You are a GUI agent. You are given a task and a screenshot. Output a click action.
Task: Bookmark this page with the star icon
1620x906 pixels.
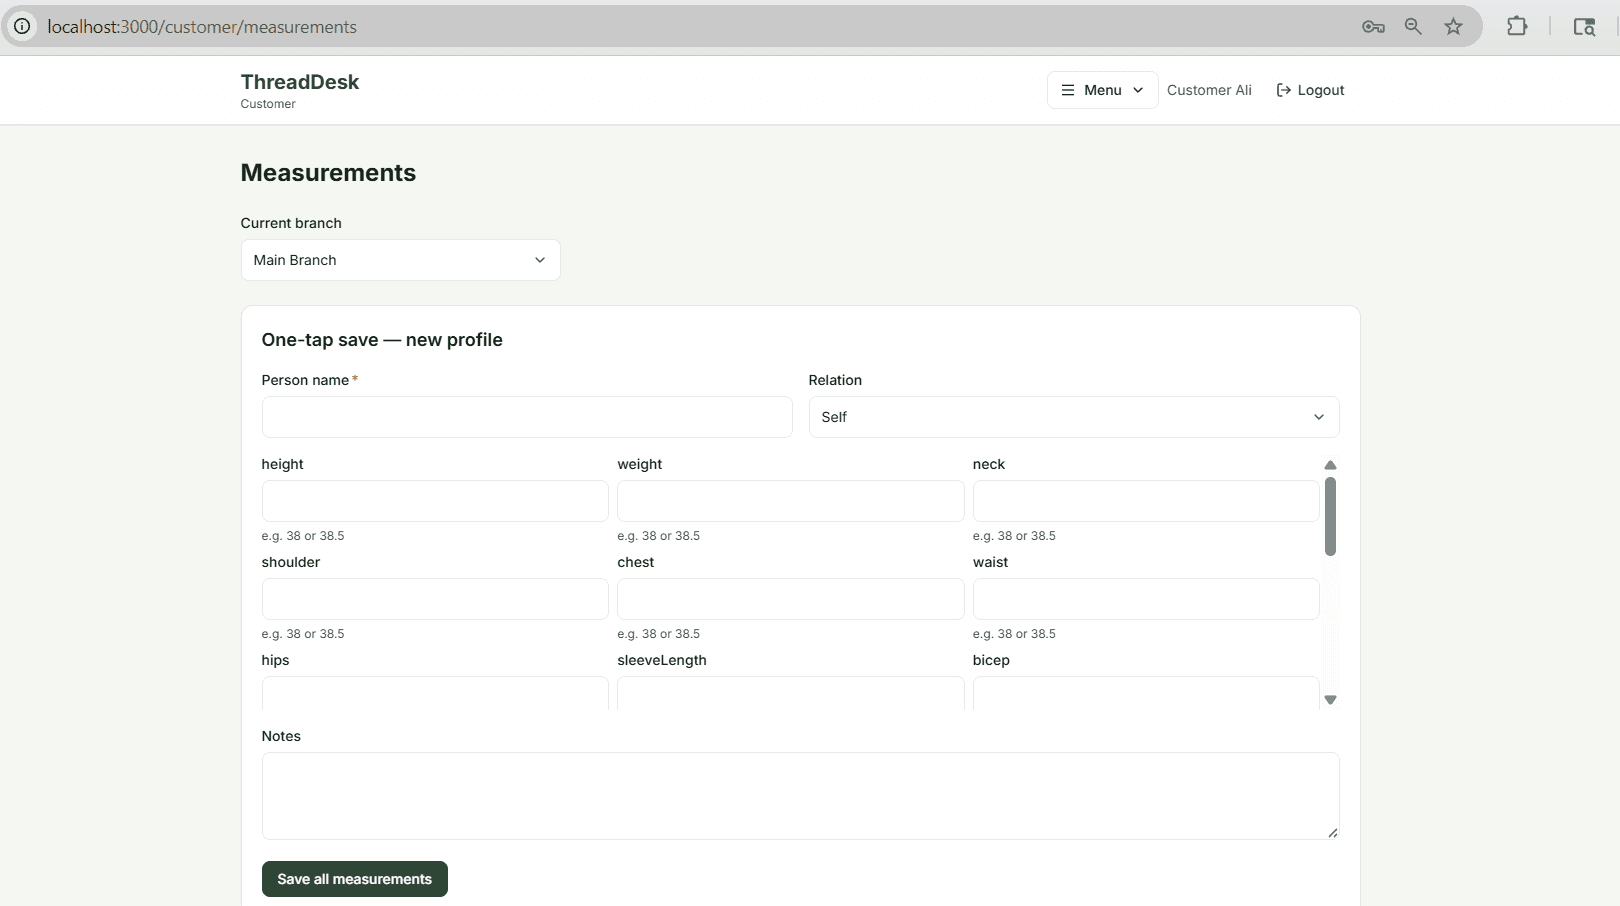[1454, 27]
